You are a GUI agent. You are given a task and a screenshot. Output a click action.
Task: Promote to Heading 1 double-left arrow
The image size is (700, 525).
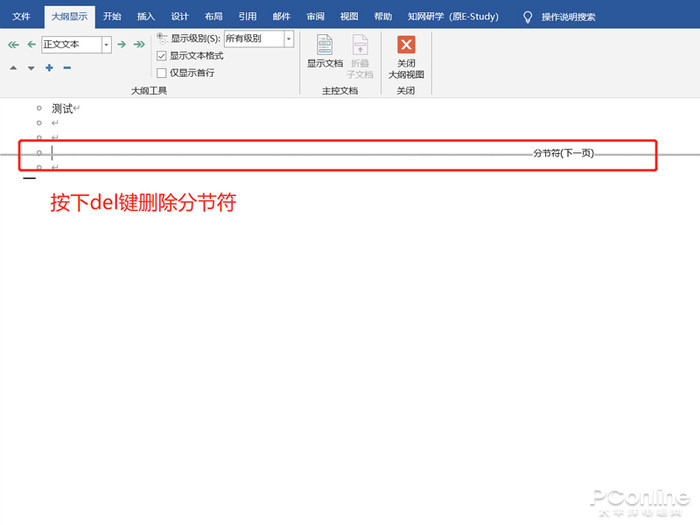13,44
